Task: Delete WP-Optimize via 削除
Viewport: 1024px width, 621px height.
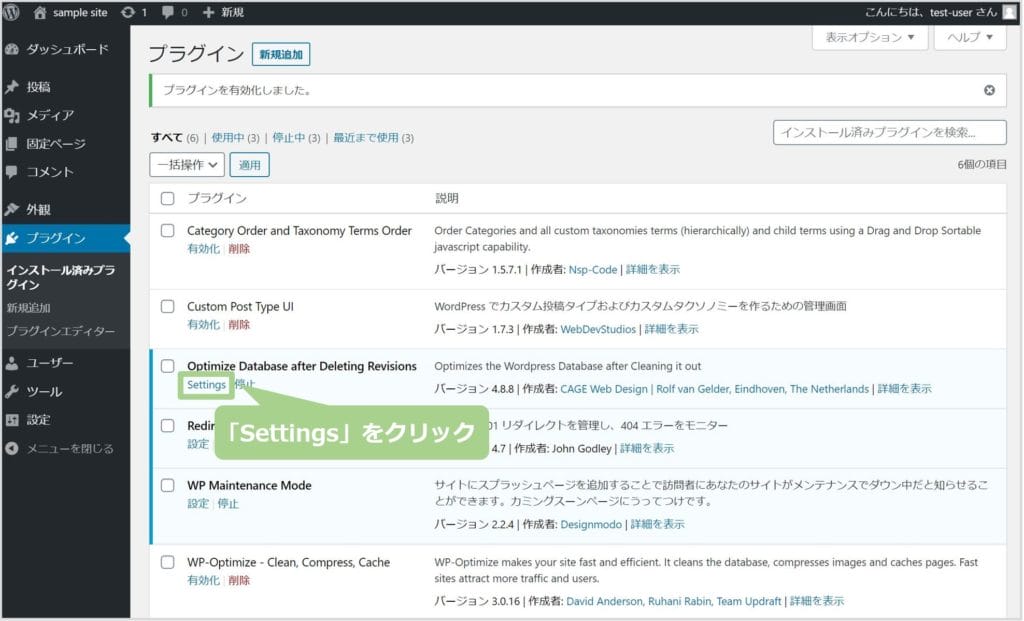Action: pyautogui.click(x=239, y=581)
